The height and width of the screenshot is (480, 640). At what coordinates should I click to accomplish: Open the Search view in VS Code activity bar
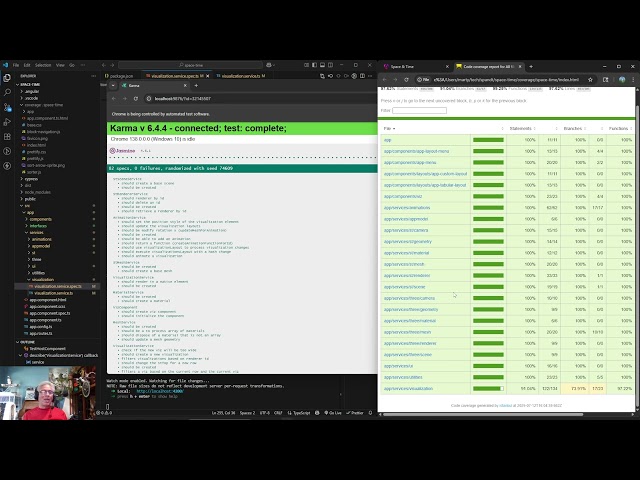[x=7, y=93]
